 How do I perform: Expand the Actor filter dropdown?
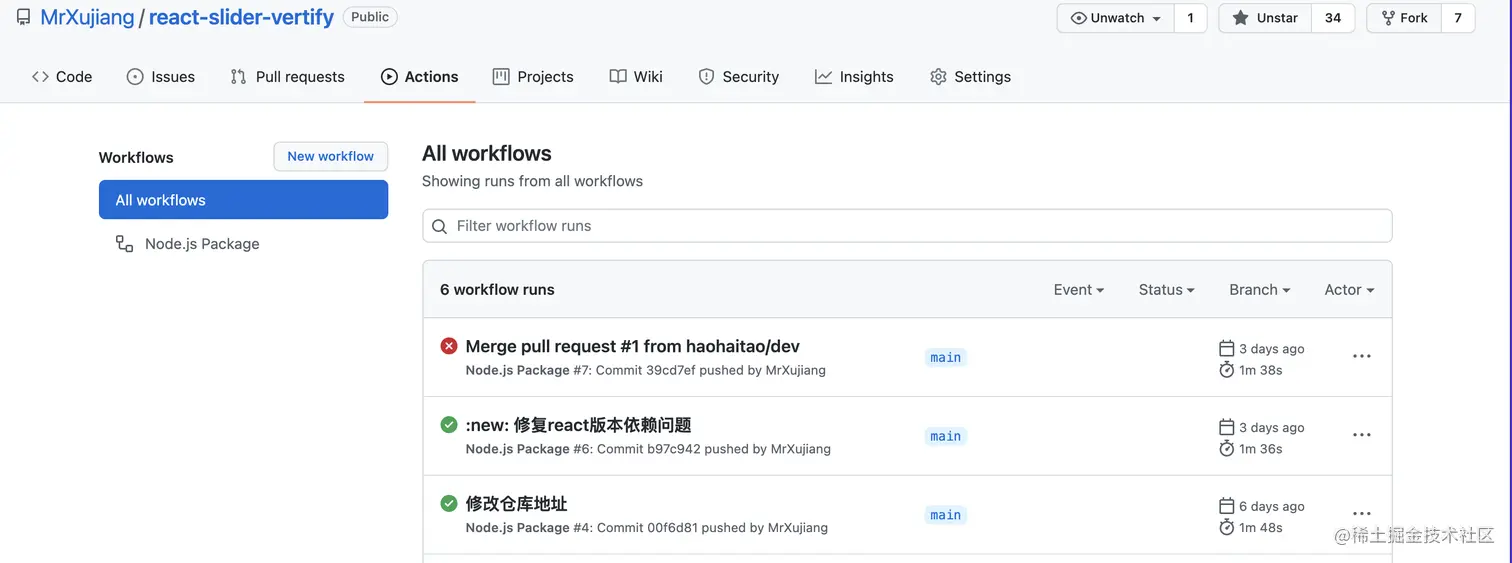coord(1350,290)
